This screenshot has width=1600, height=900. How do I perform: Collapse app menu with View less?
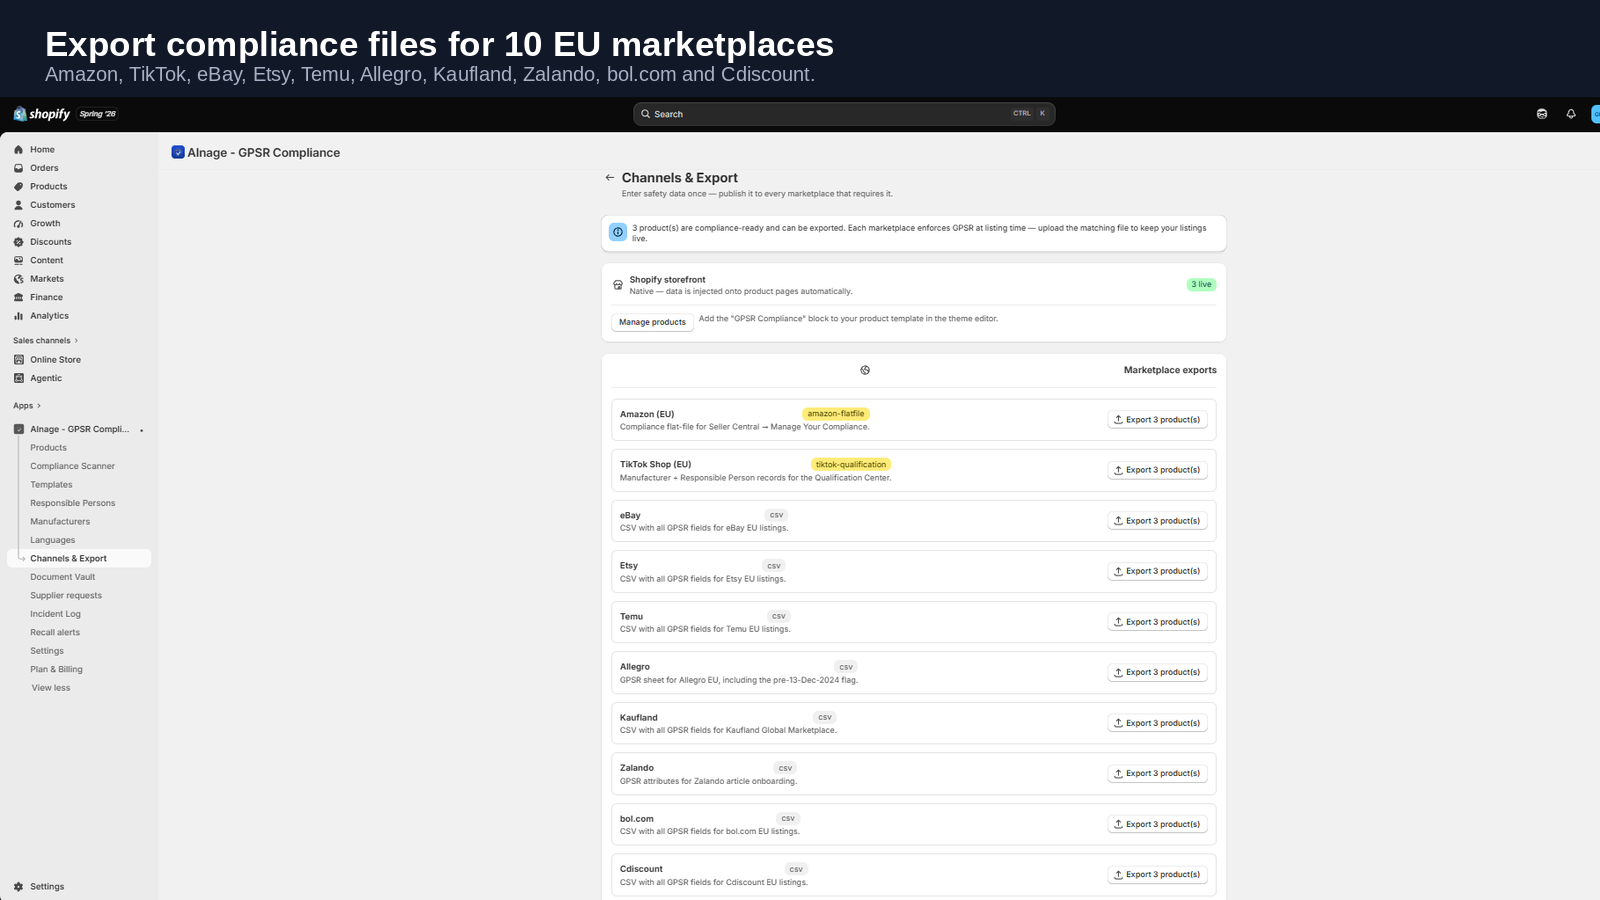51,688
